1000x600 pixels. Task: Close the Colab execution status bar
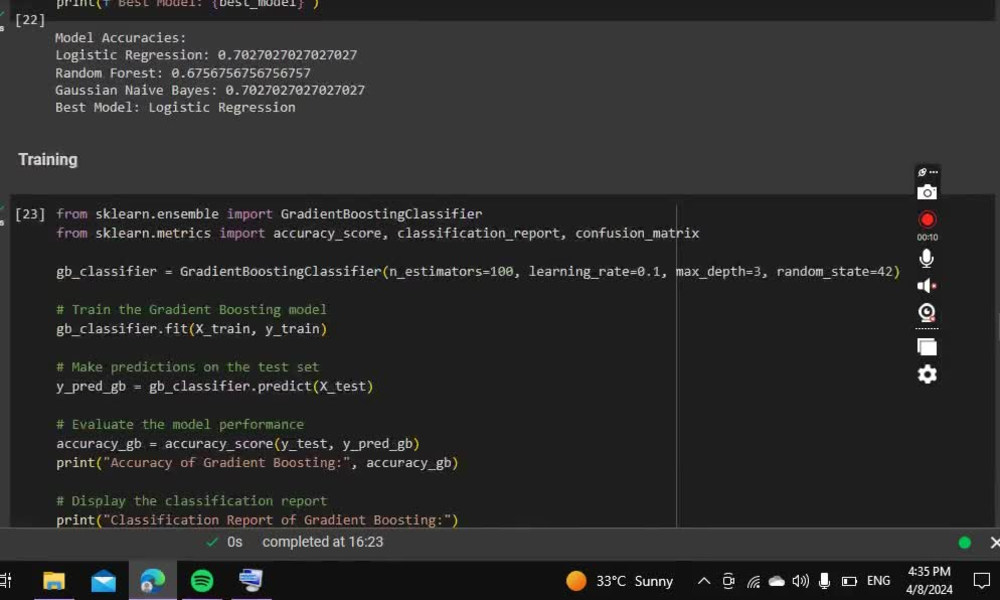point(994,543)
